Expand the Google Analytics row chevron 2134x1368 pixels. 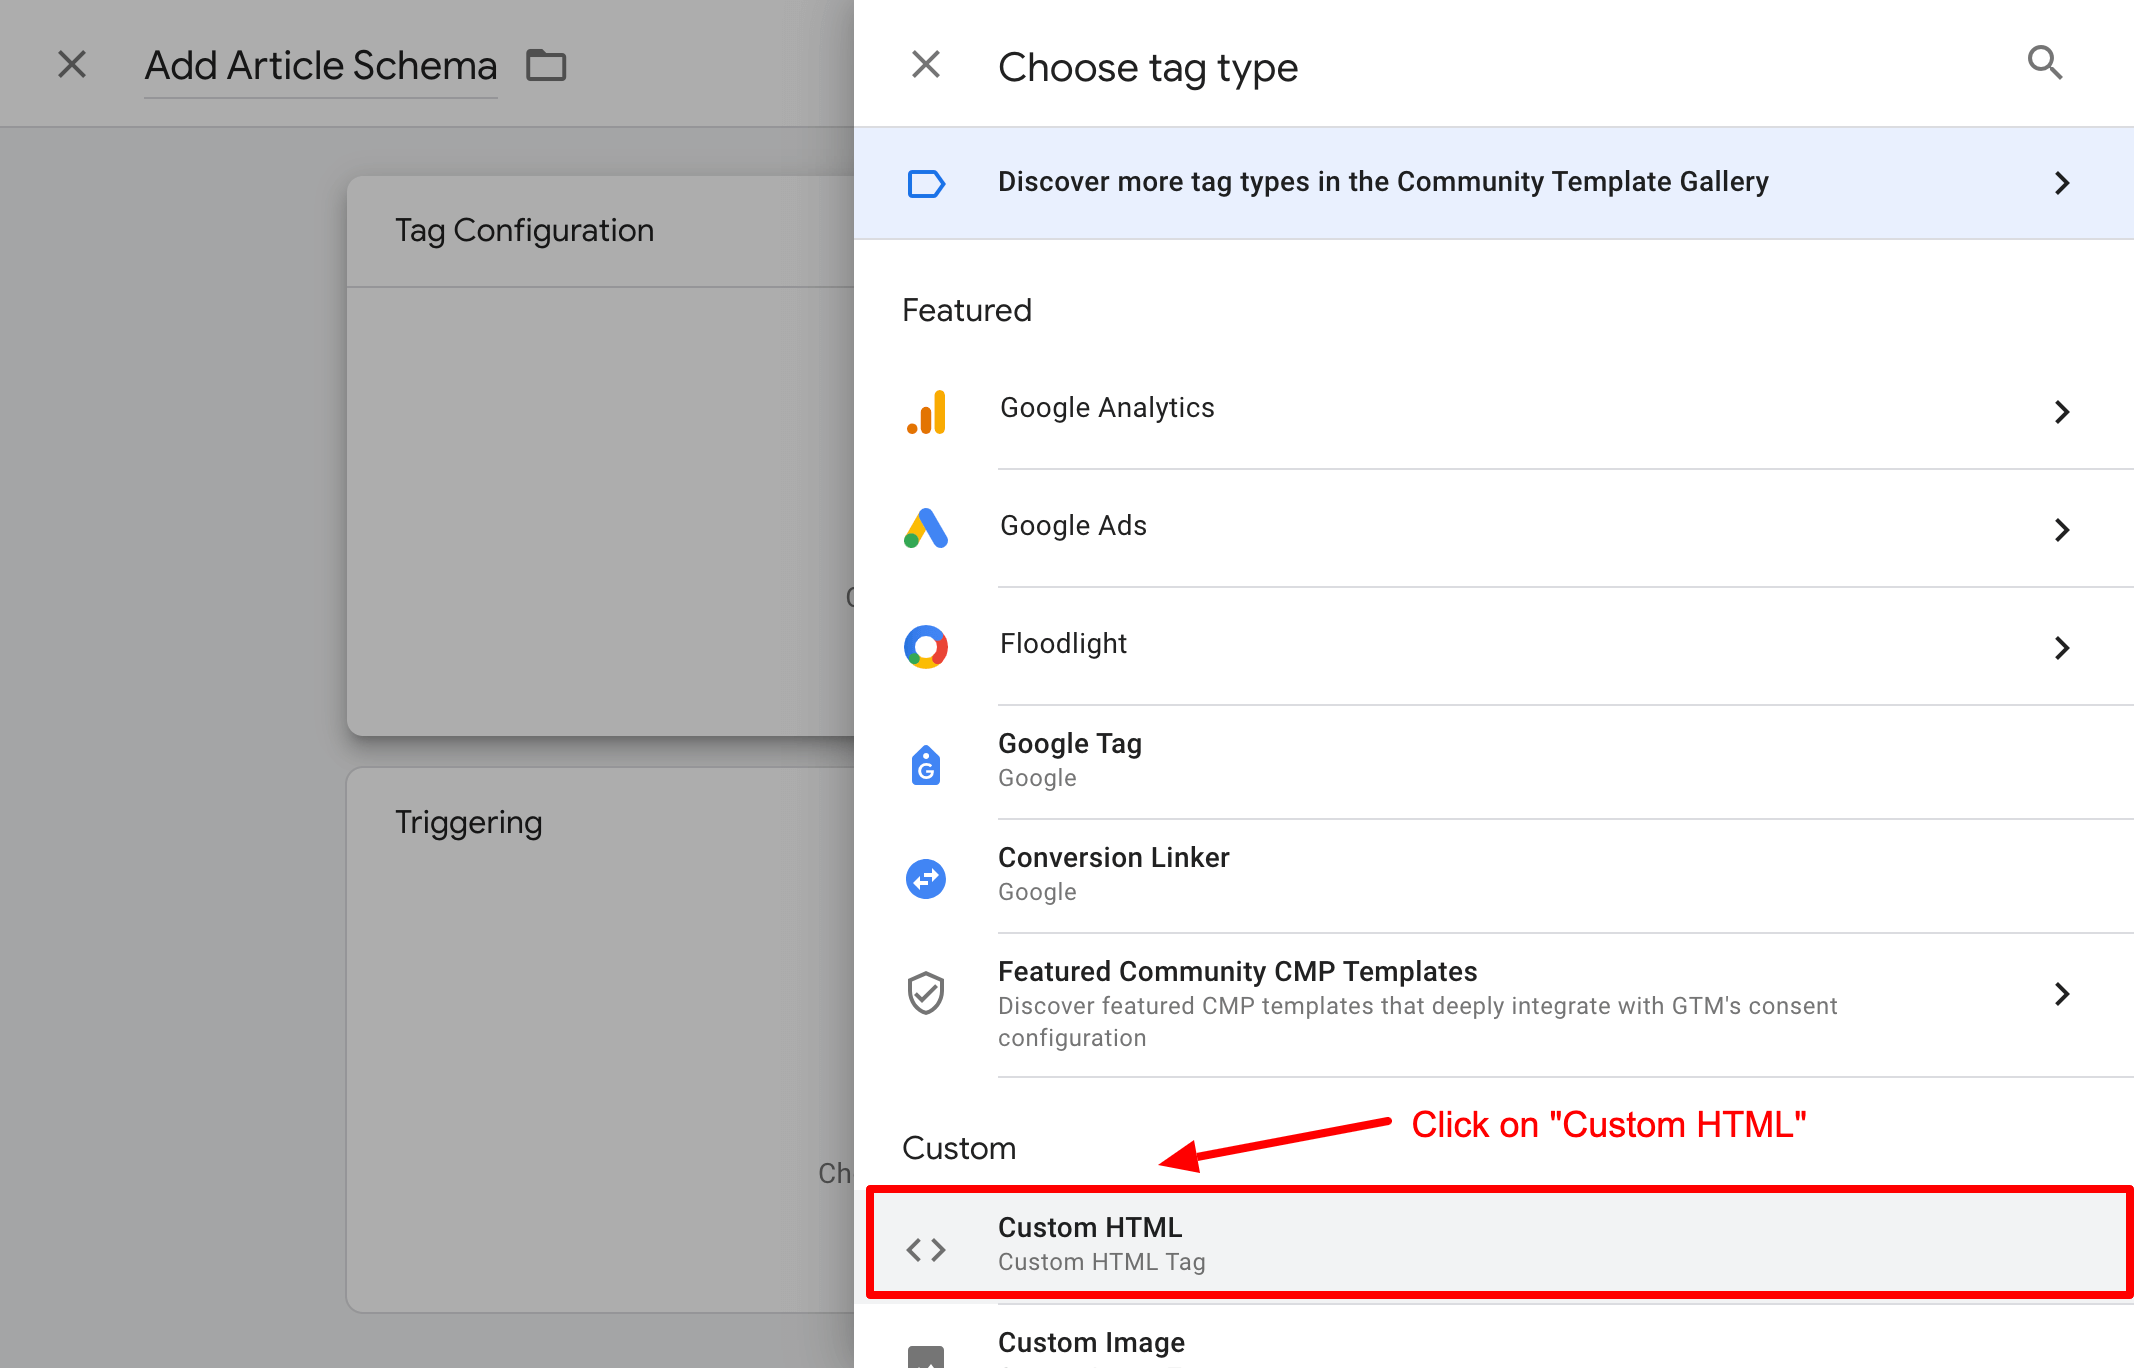[x=2063, y=412]
